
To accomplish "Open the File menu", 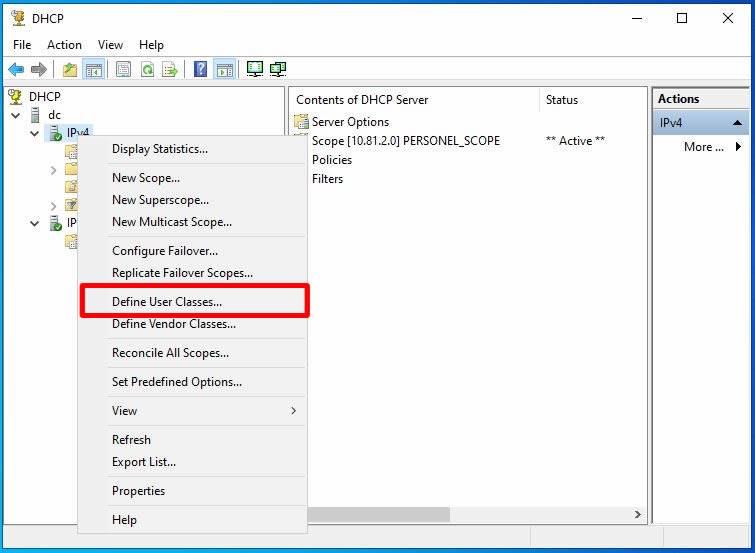I will (22, 45).
